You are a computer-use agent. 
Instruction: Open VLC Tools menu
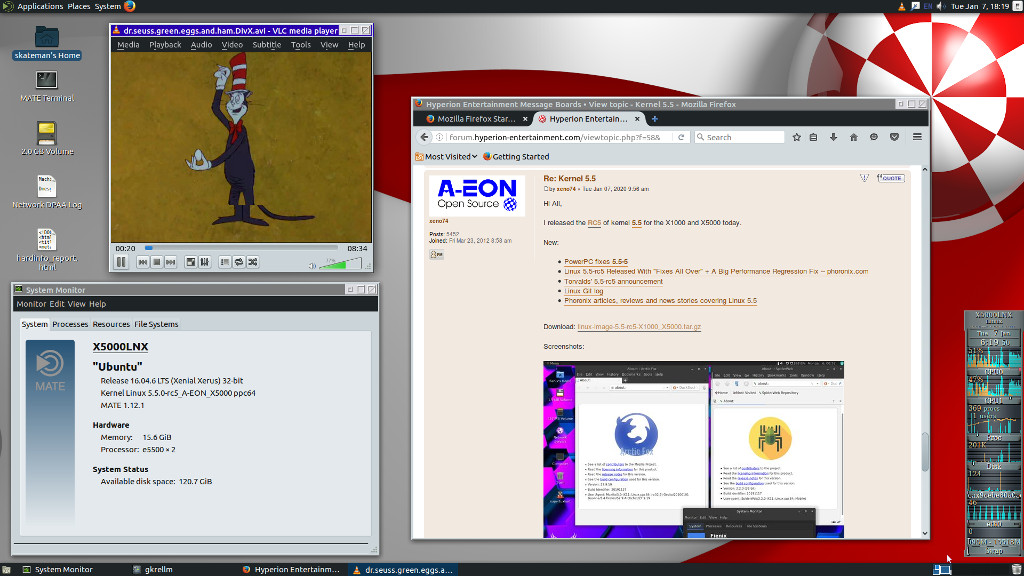(x=301, y=44)
